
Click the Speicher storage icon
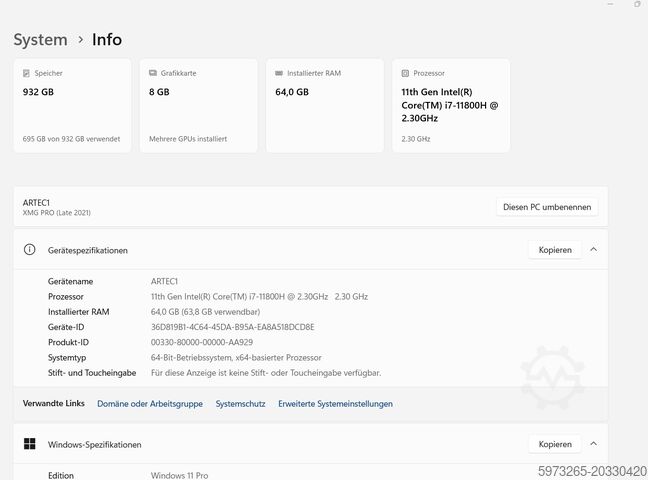[27, 73]
